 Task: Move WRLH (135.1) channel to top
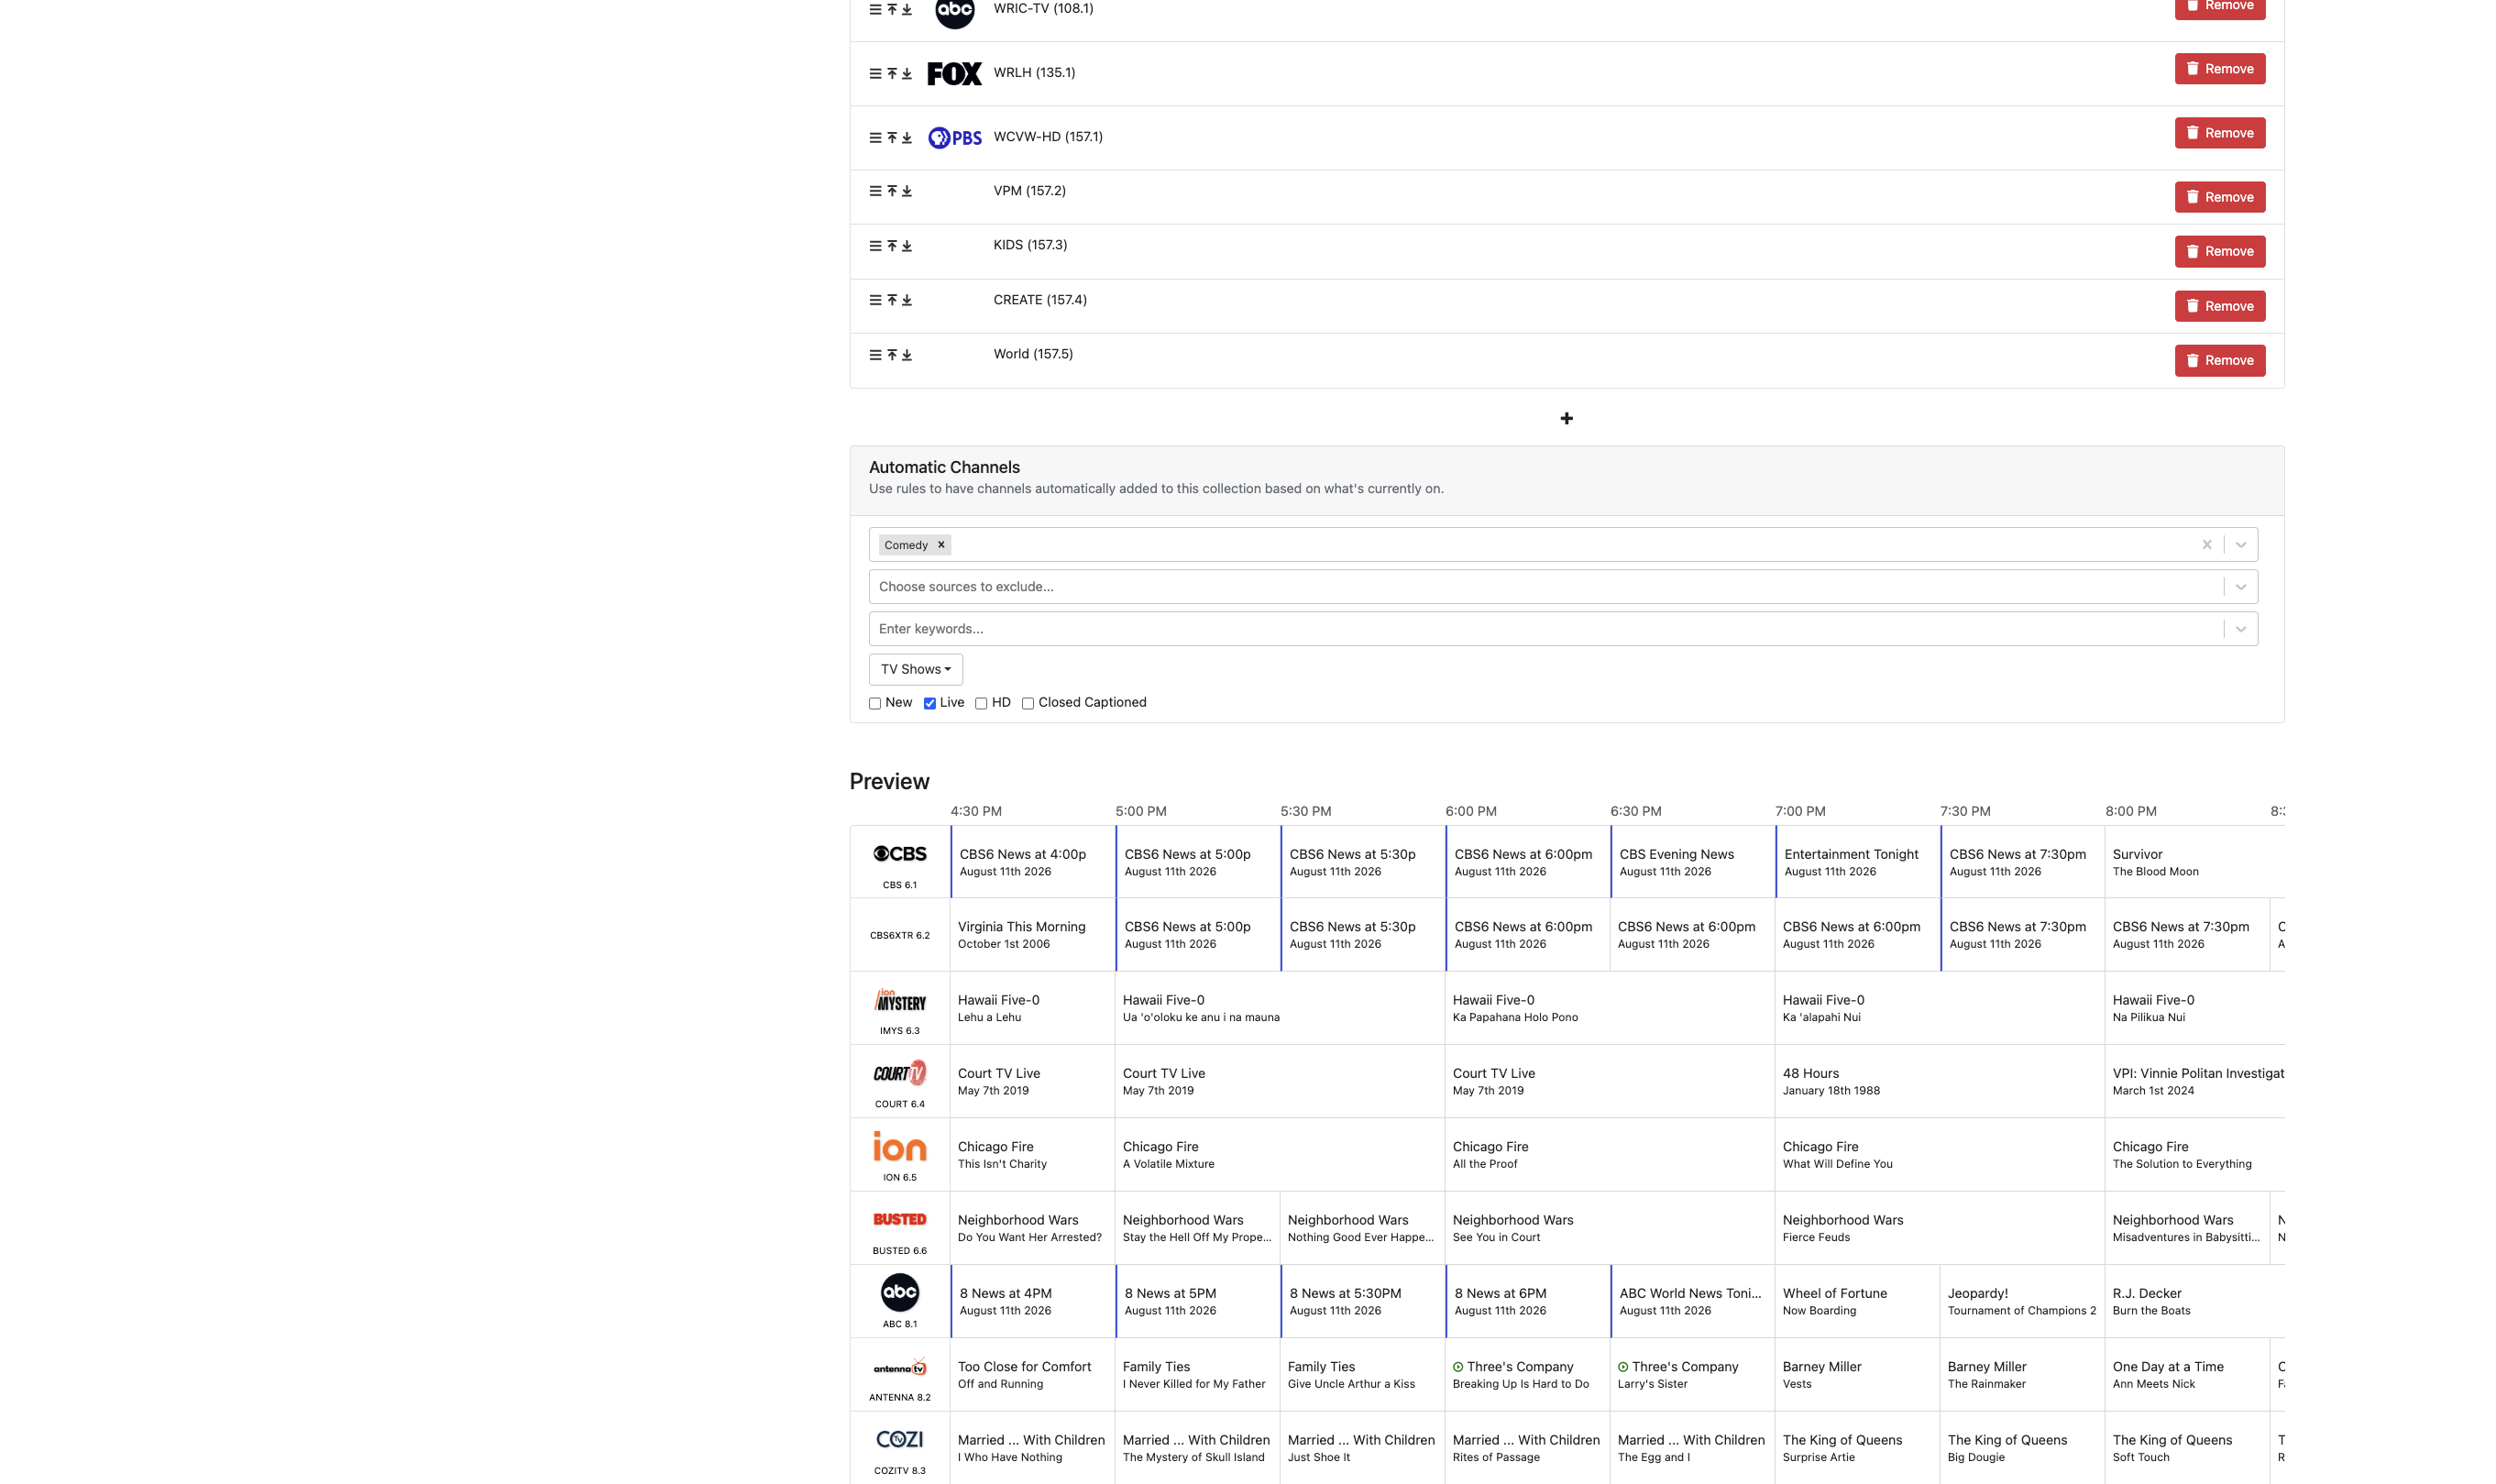click(x=892, y=74)
